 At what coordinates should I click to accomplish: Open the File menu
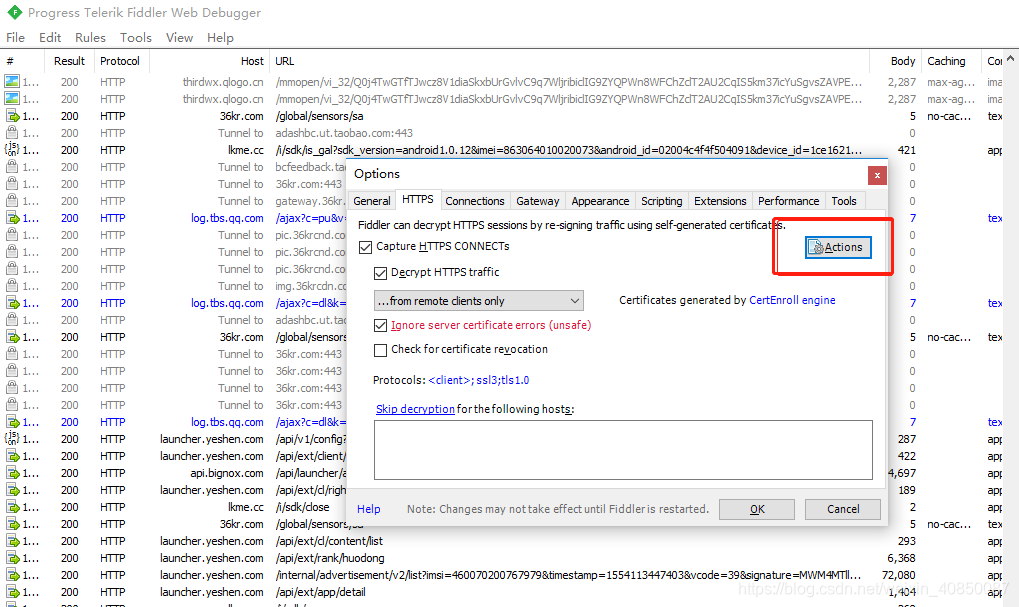[16, 38]
